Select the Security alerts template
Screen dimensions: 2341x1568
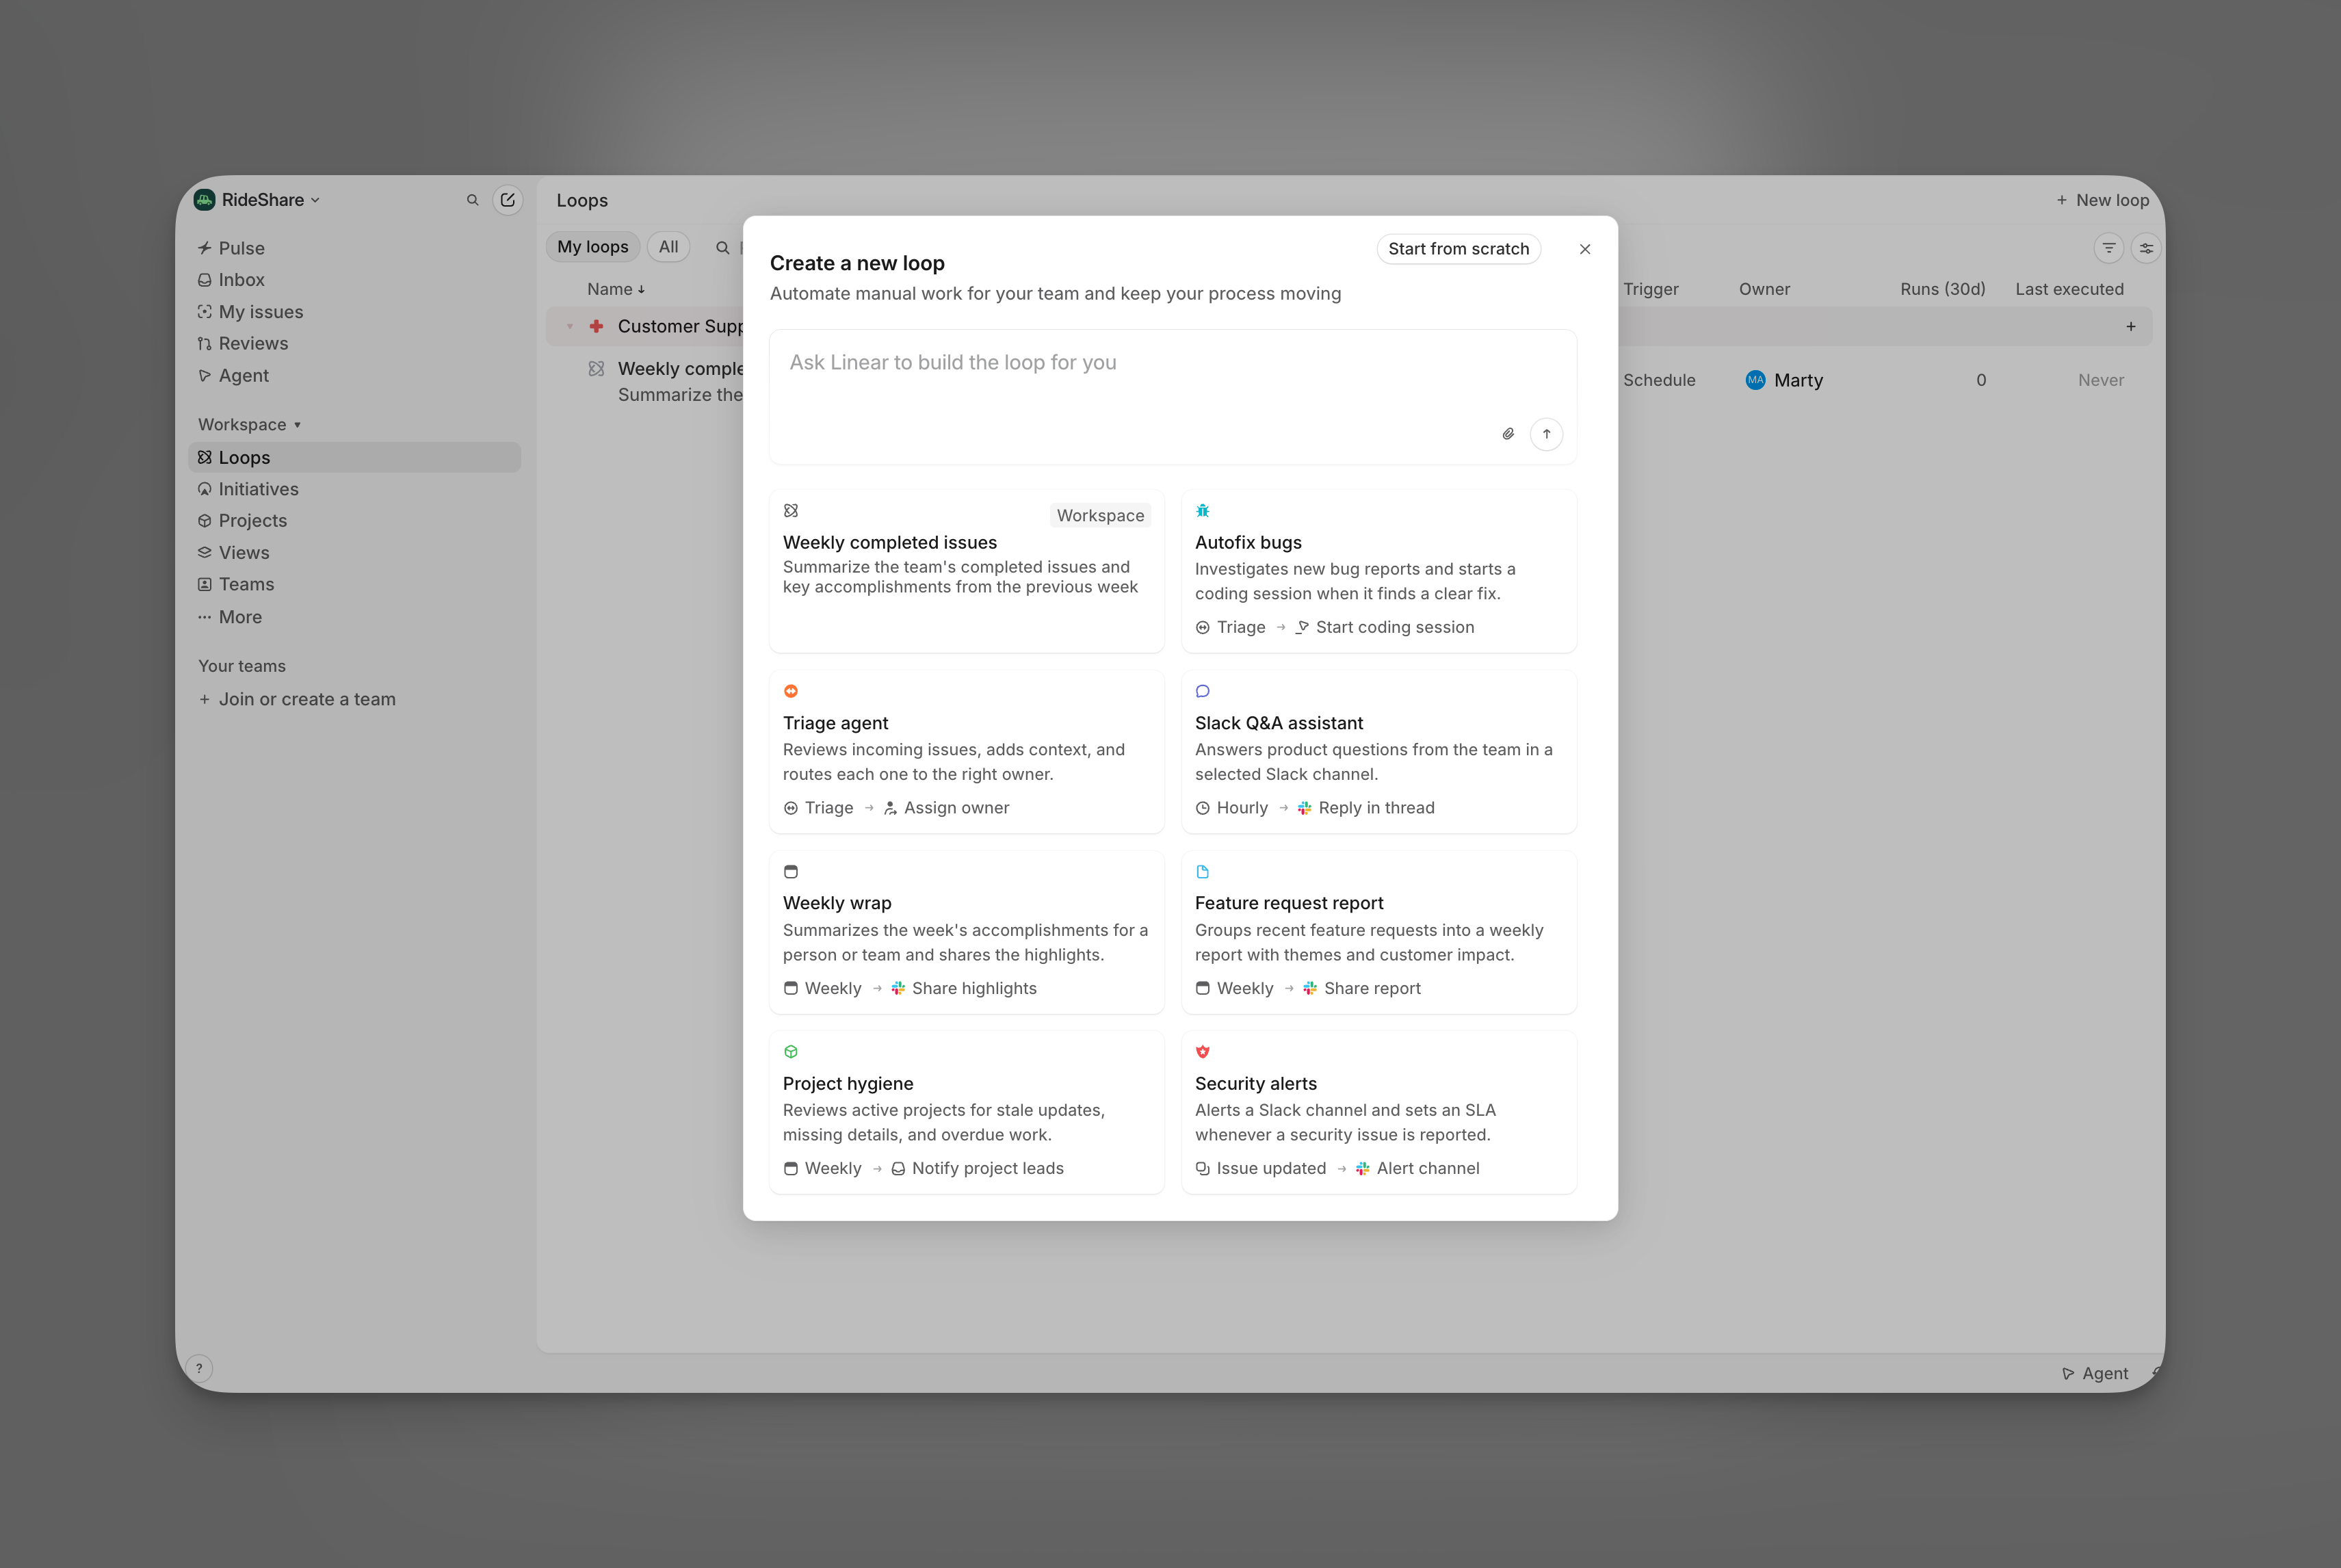(x=1379, y=1112)
